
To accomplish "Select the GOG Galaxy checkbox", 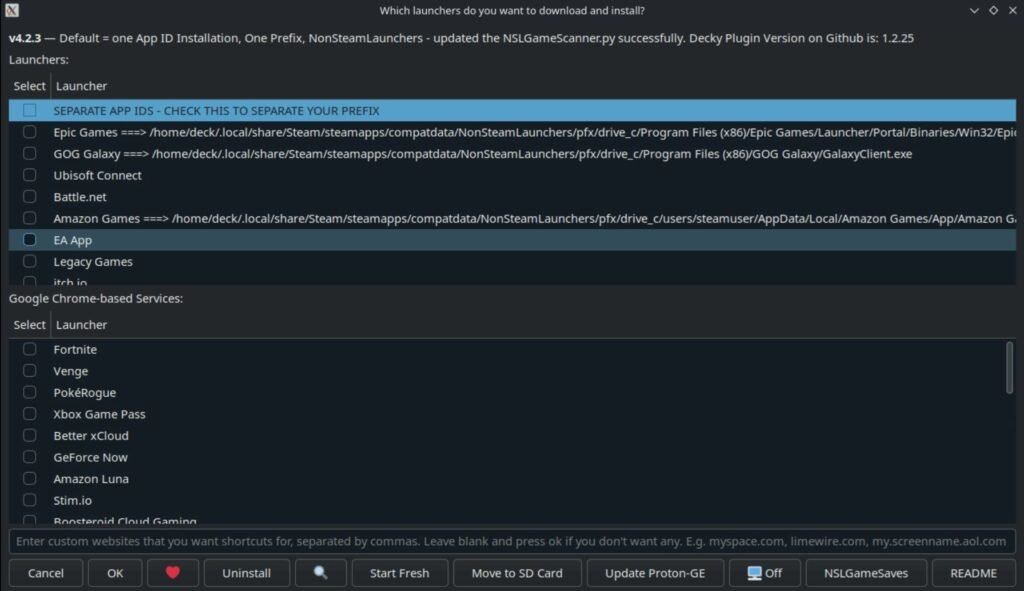I will pyautogui.click(x=29, y=153).
